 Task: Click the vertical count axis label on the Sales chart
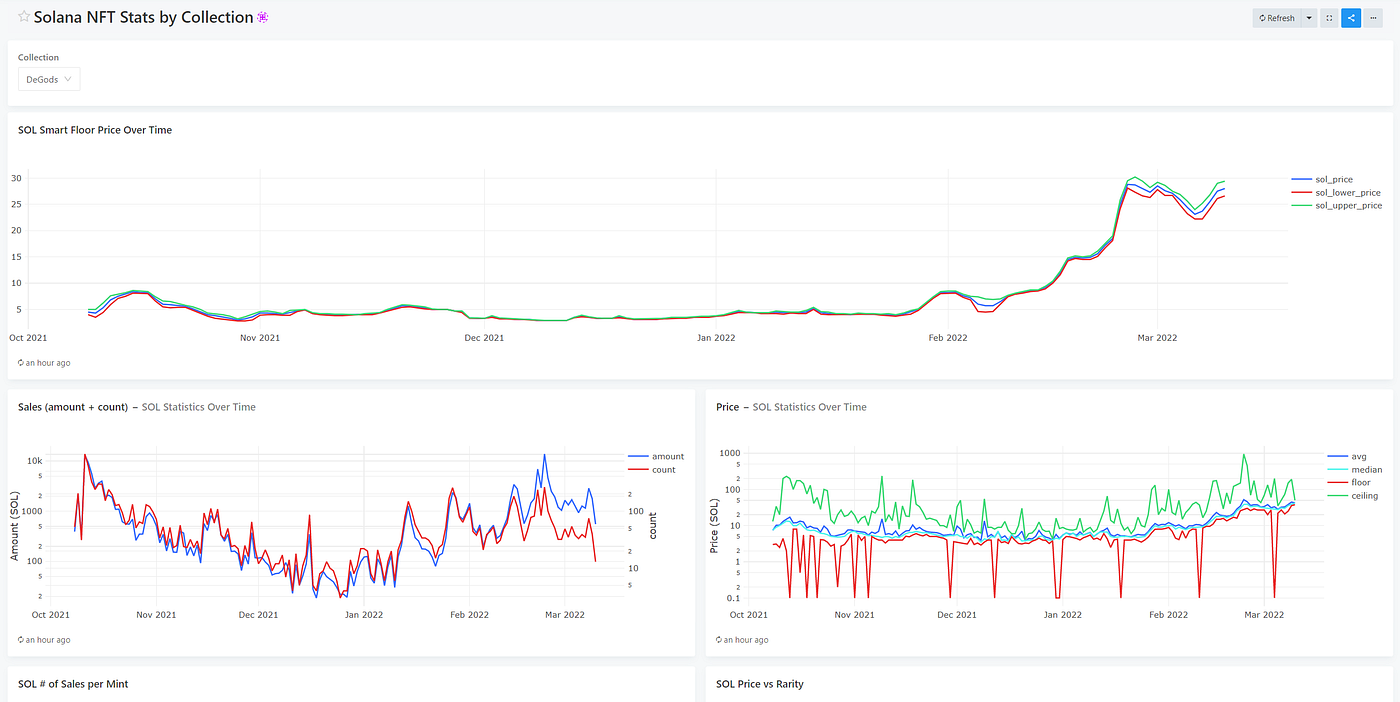pos(652,526)
